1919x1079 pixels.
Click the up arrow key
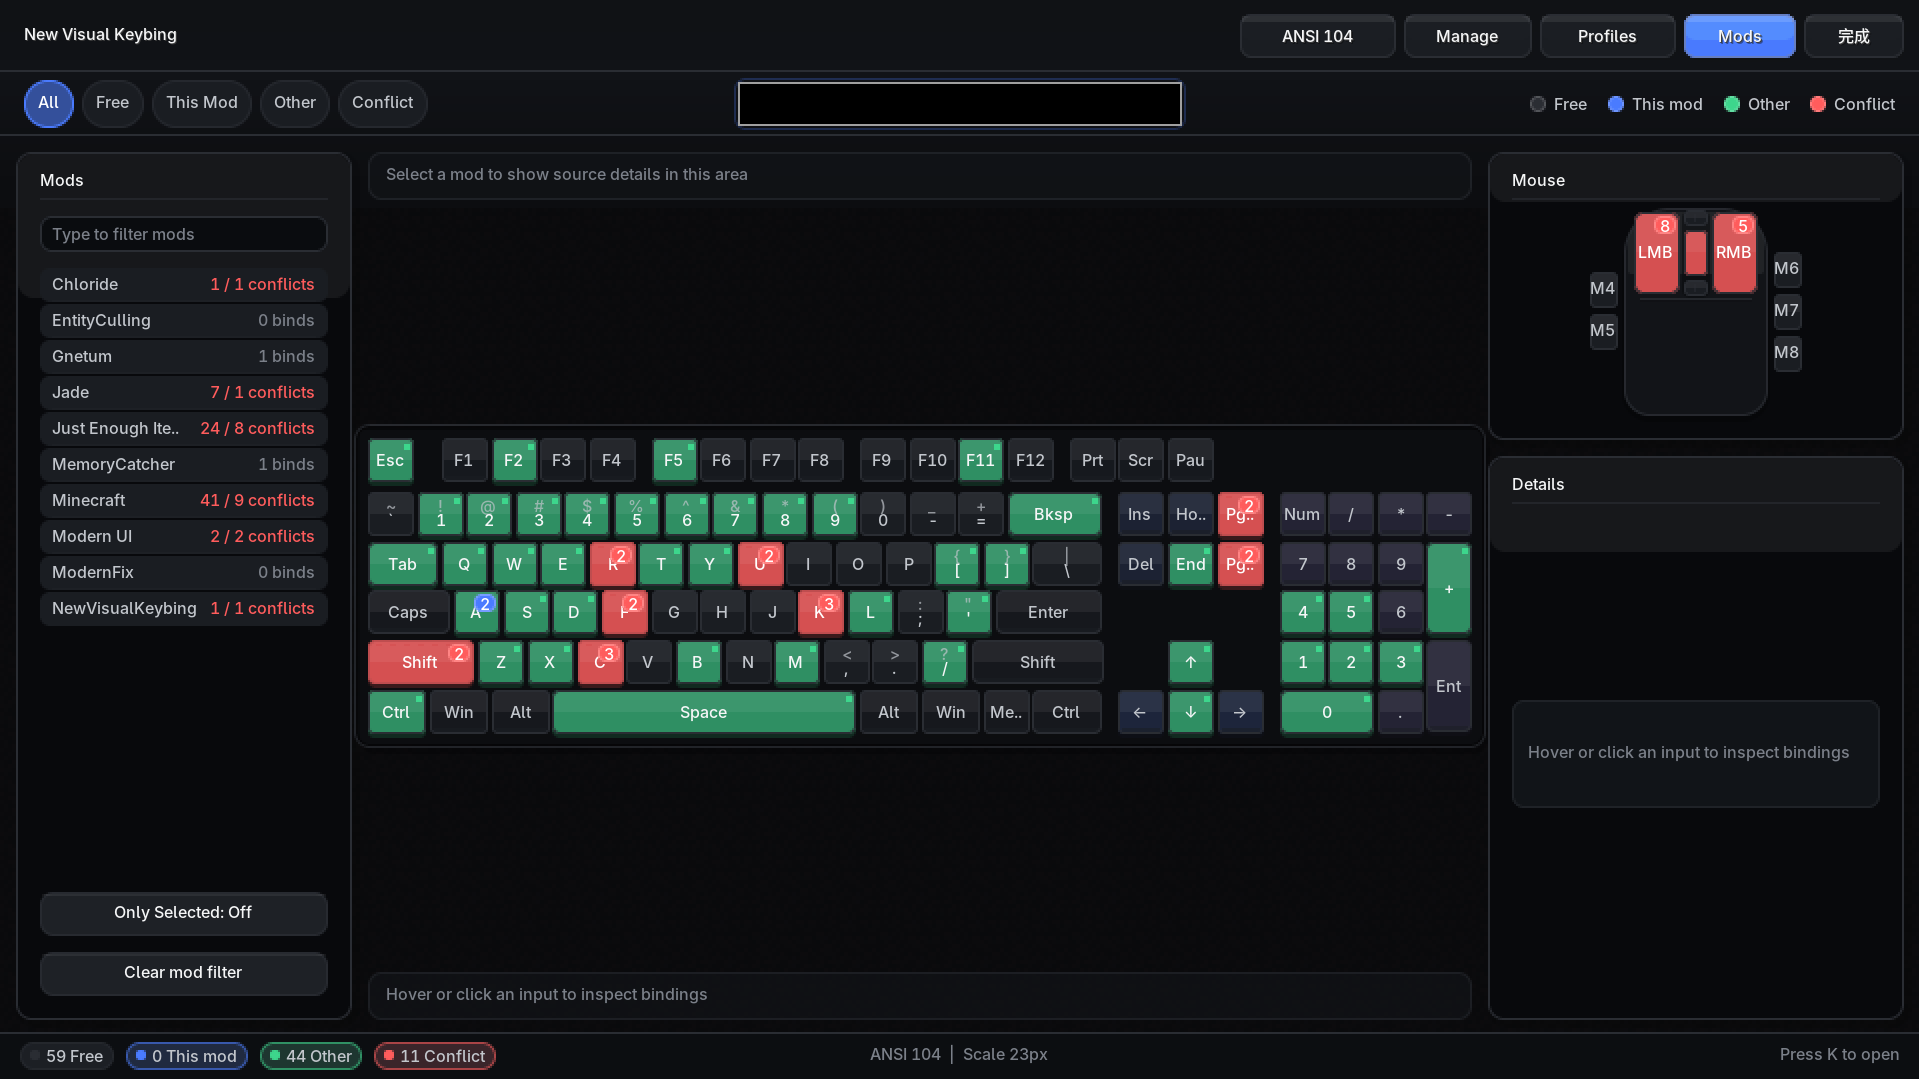[1191, 662]
